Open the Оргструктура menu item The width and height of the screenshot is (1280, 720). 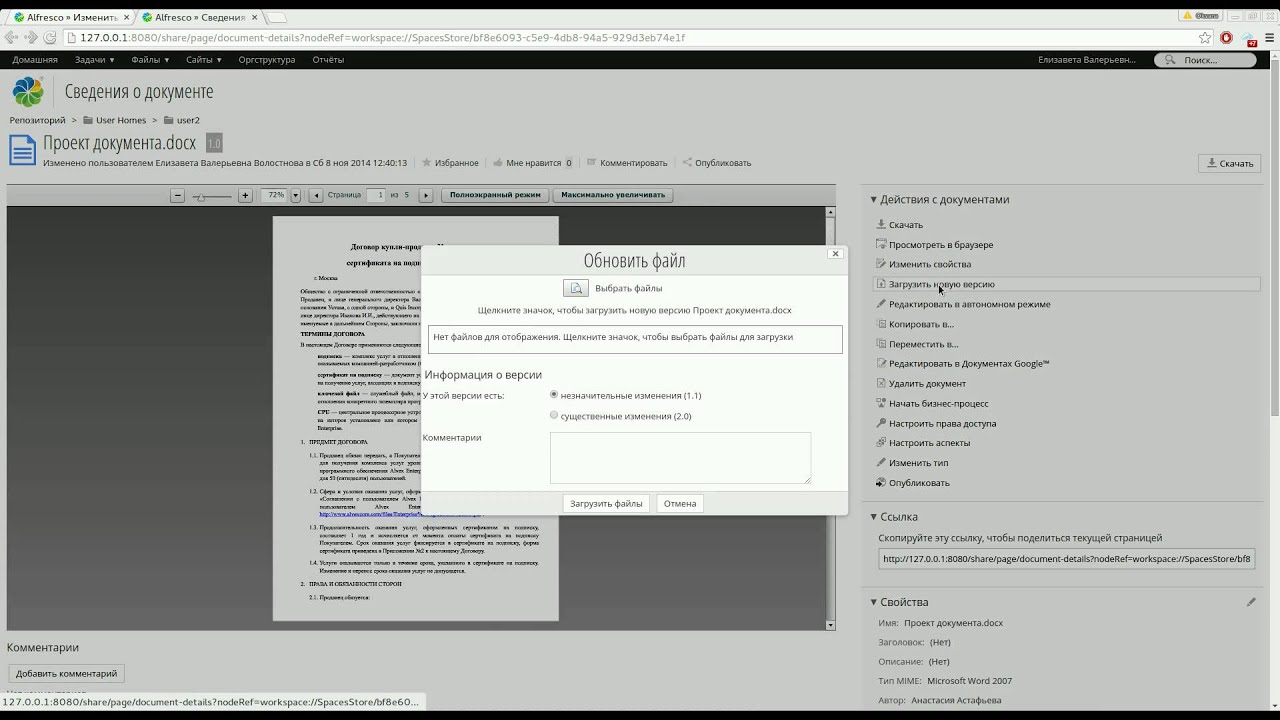267,60
